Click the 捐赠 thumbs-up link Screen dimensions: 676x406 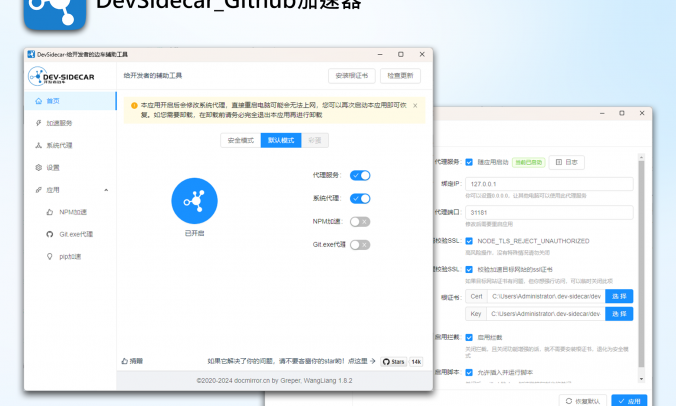coord(132,361)
